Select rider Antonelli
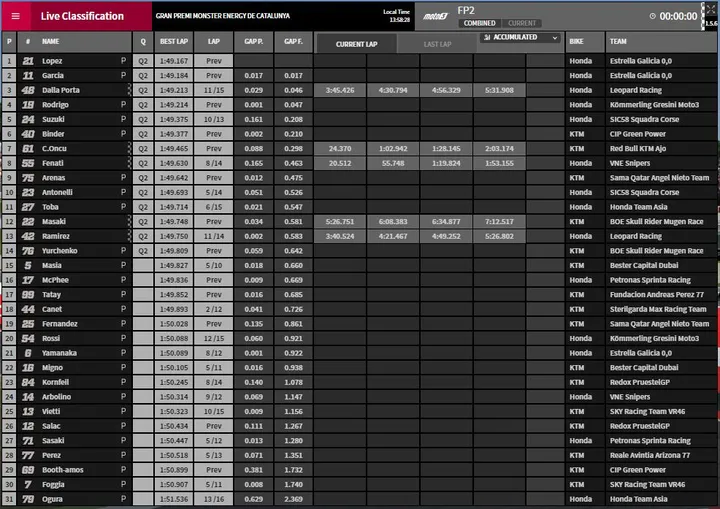This screenshot has height=509, width=720. 57,192
